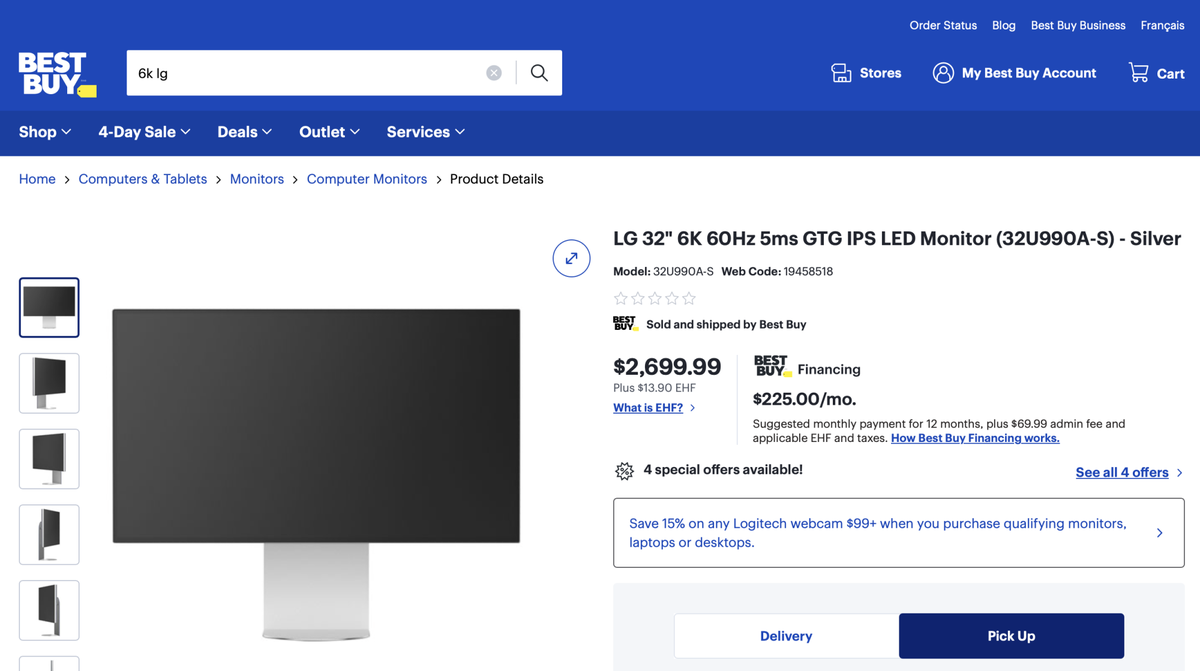
Task: Open the Deals menu
Action: pos(245,132)
